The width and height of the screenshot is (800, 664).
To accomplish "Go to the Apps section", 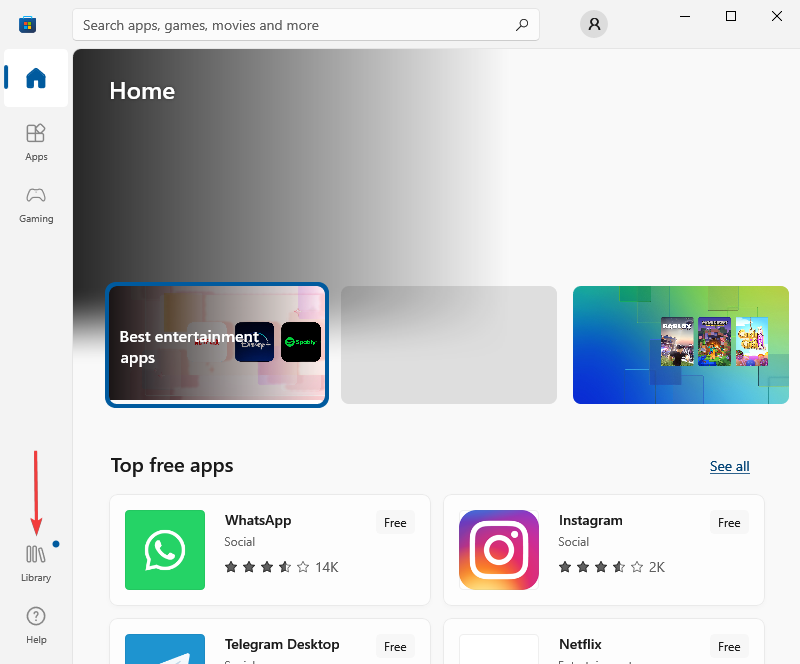I will tap(36, 142).
